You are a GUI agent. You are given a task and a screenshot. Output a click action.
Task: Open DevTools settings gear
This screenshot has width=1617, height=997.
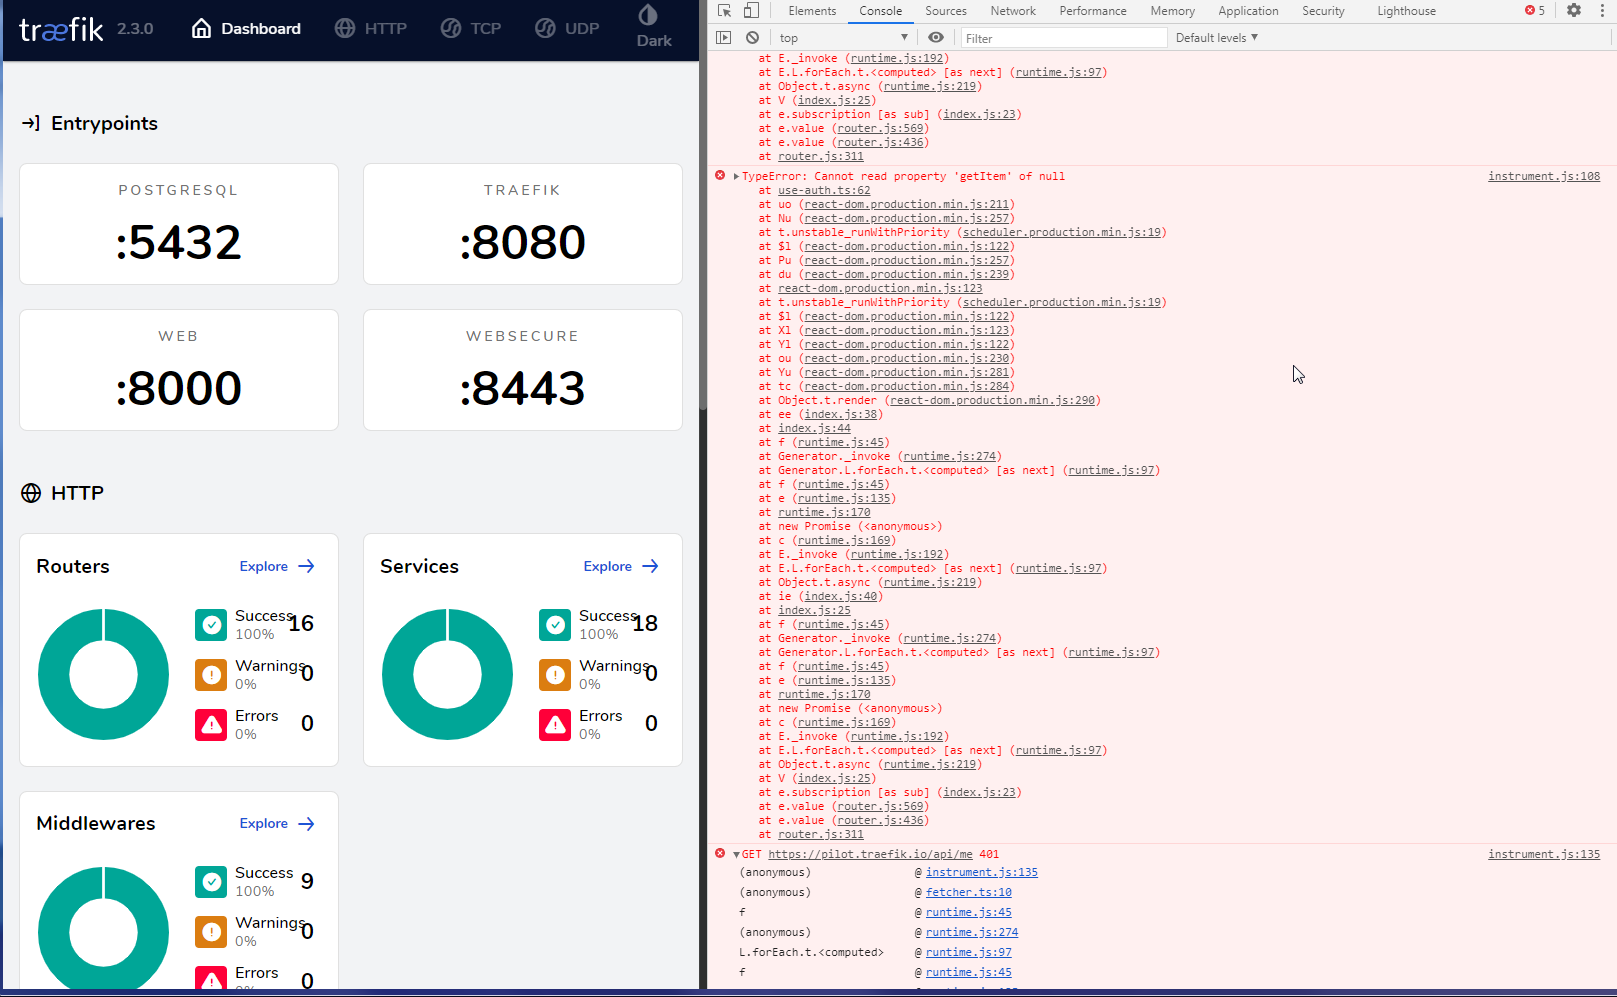[1573, 11]
